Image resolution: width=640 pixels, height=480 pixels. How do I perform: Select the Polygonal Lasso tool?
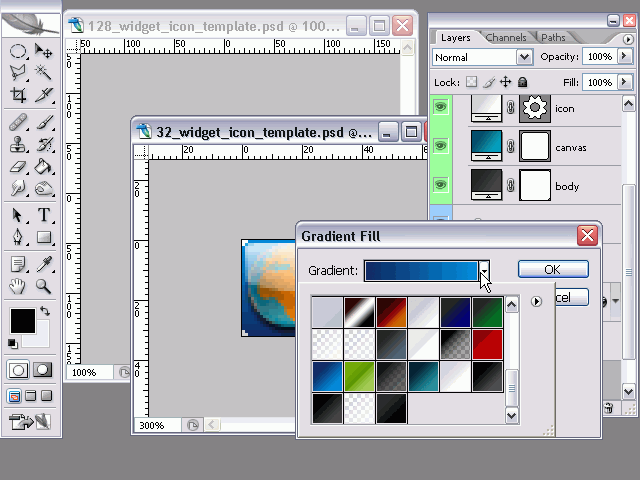click(18, 73)
